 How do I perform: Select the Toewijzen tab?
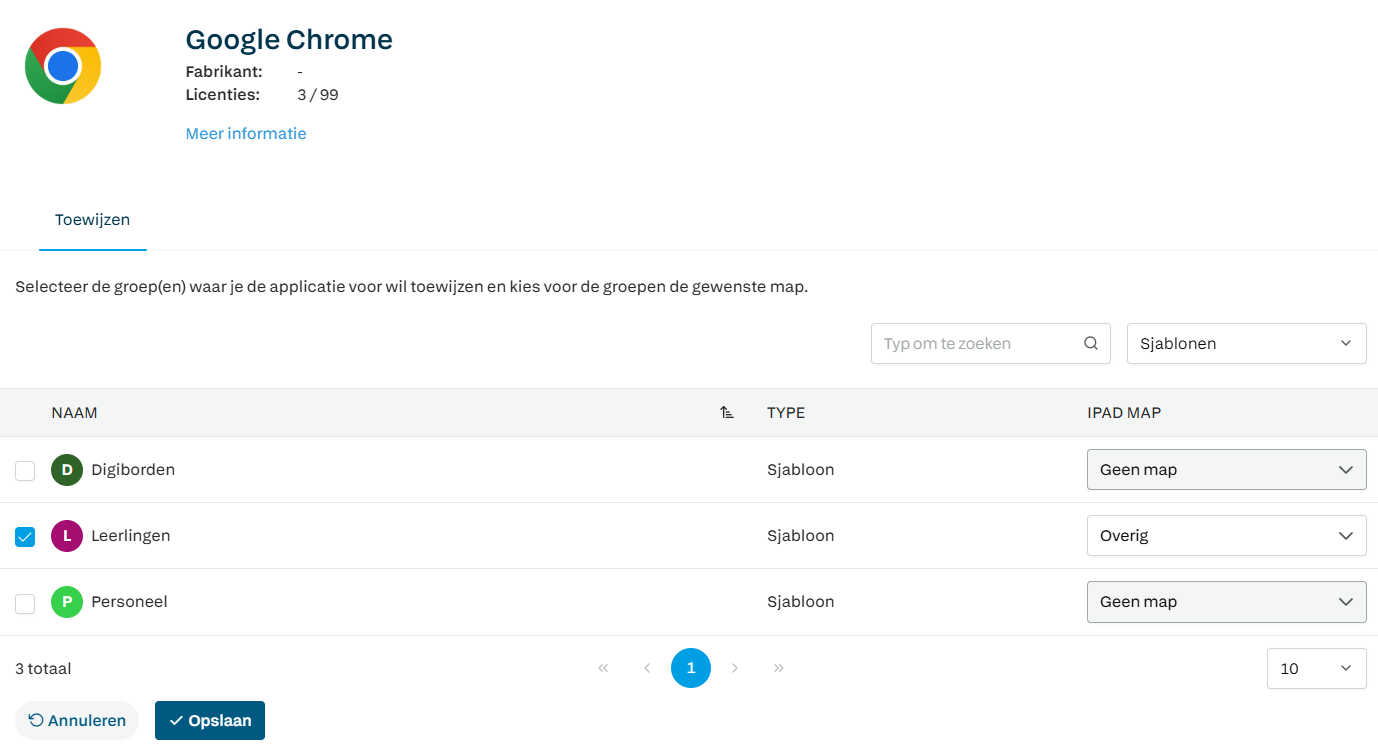[92, 220]
